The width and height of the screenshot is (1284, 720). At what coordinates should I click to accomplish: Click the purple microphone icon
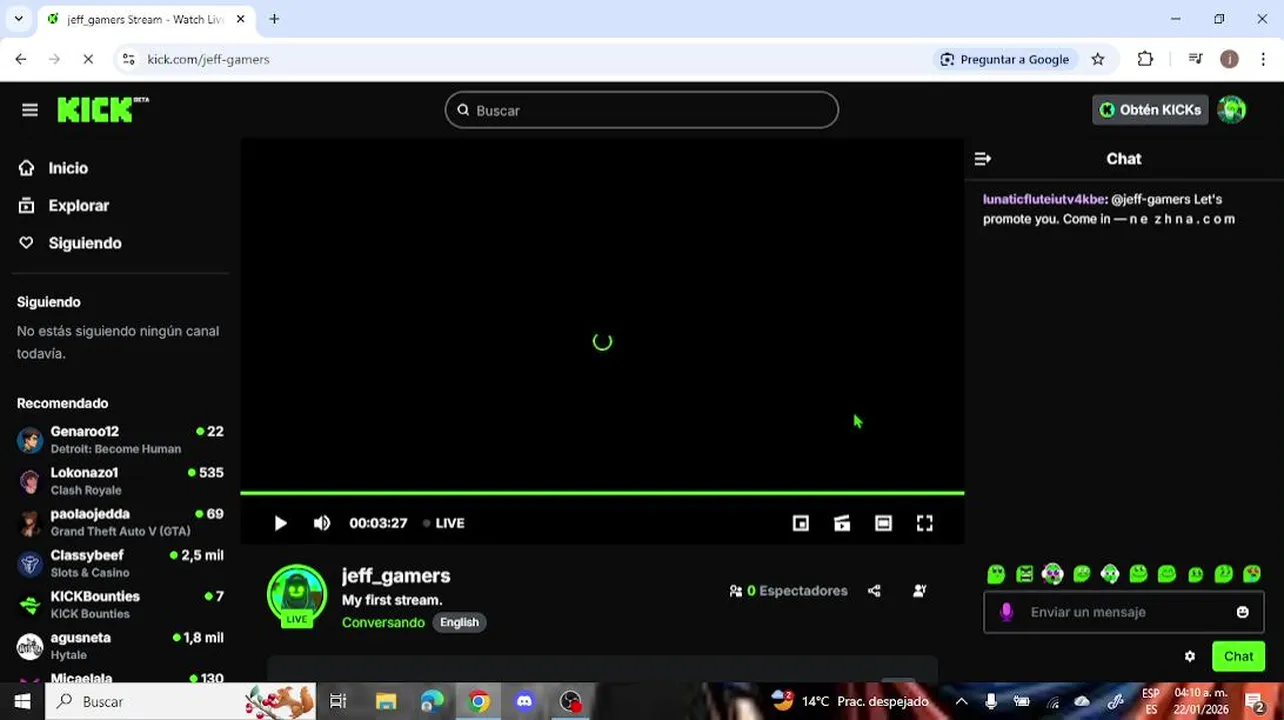pyautogui.click(x=1007, y=612)
